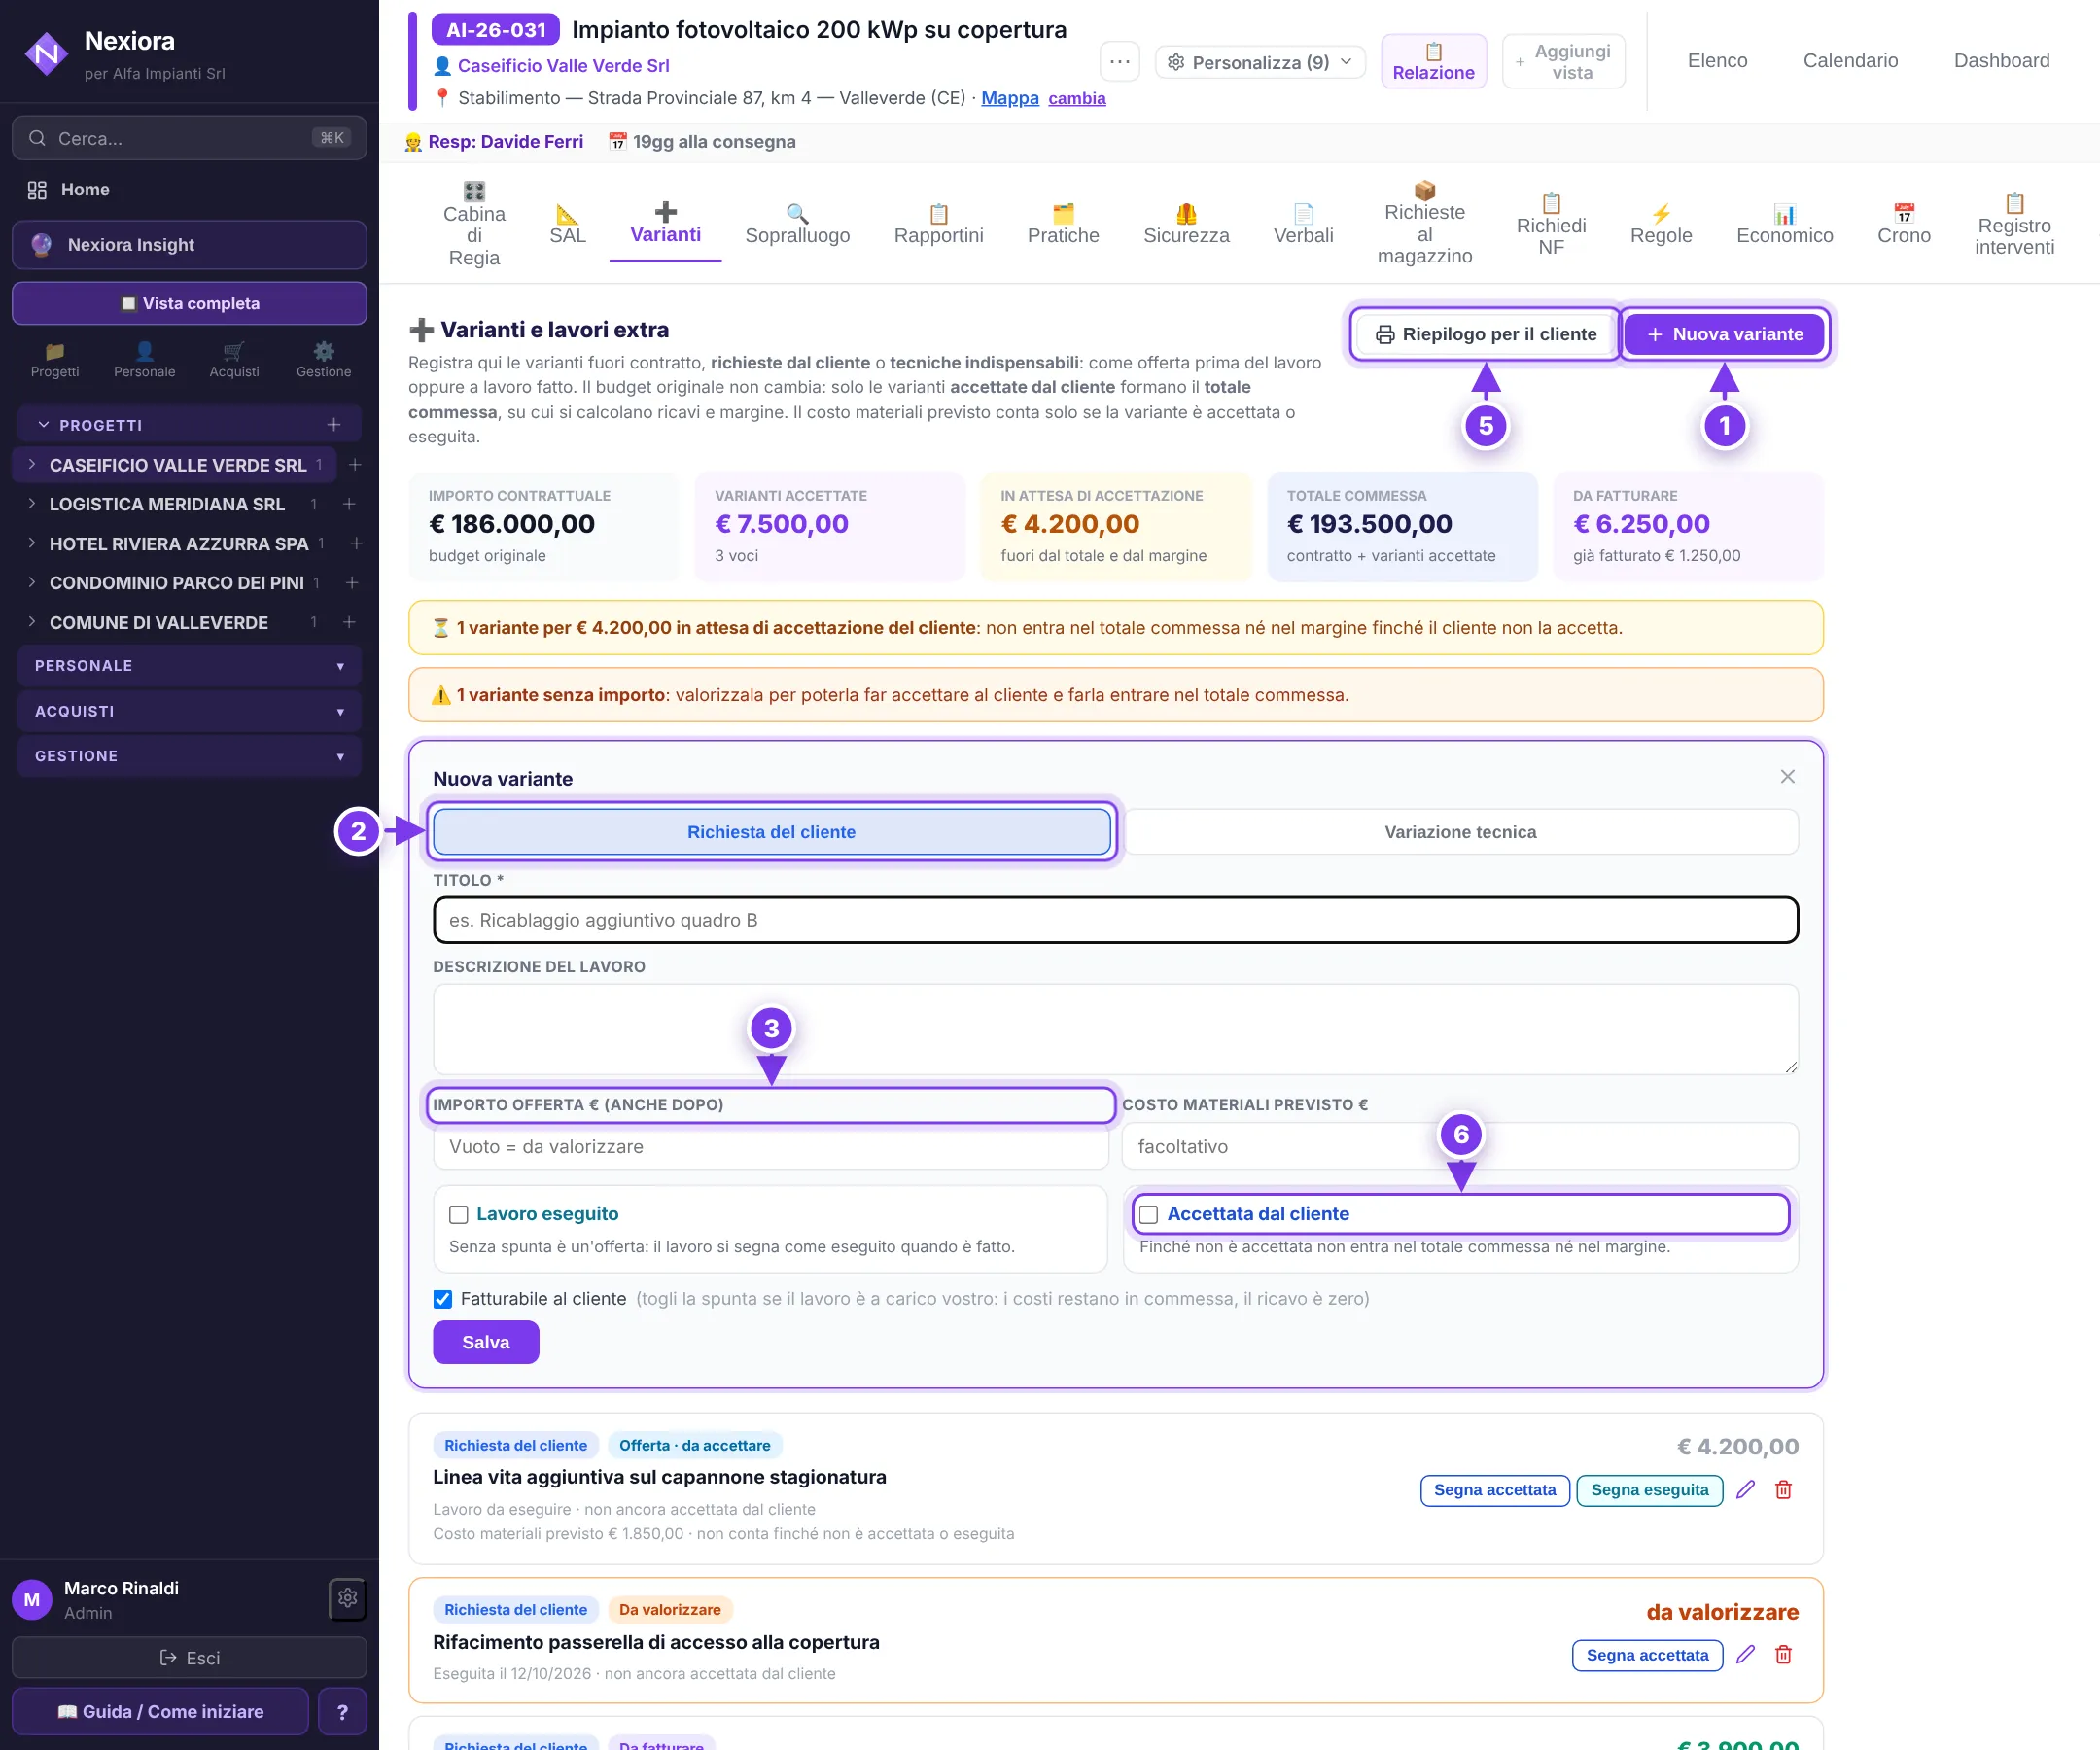Focus the Importo offerta input field
2100x1750 pixels.
[x=771, y=1147]
